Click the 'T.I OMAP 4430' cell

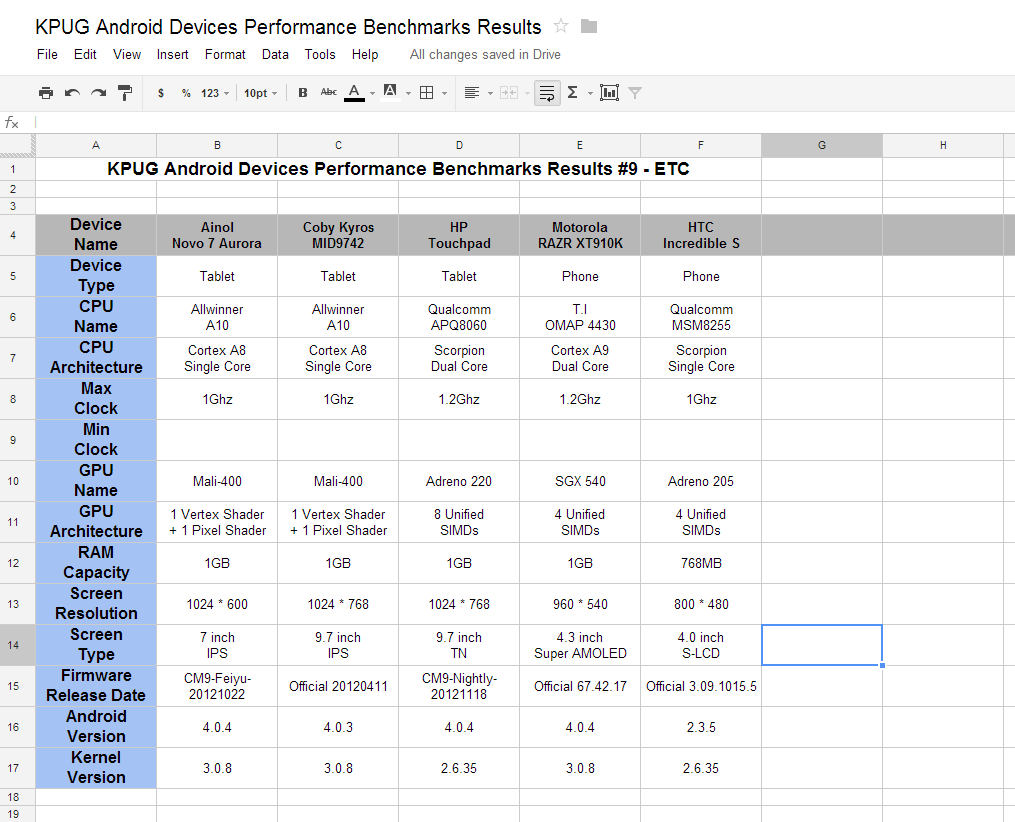click(x=580, y=317)
